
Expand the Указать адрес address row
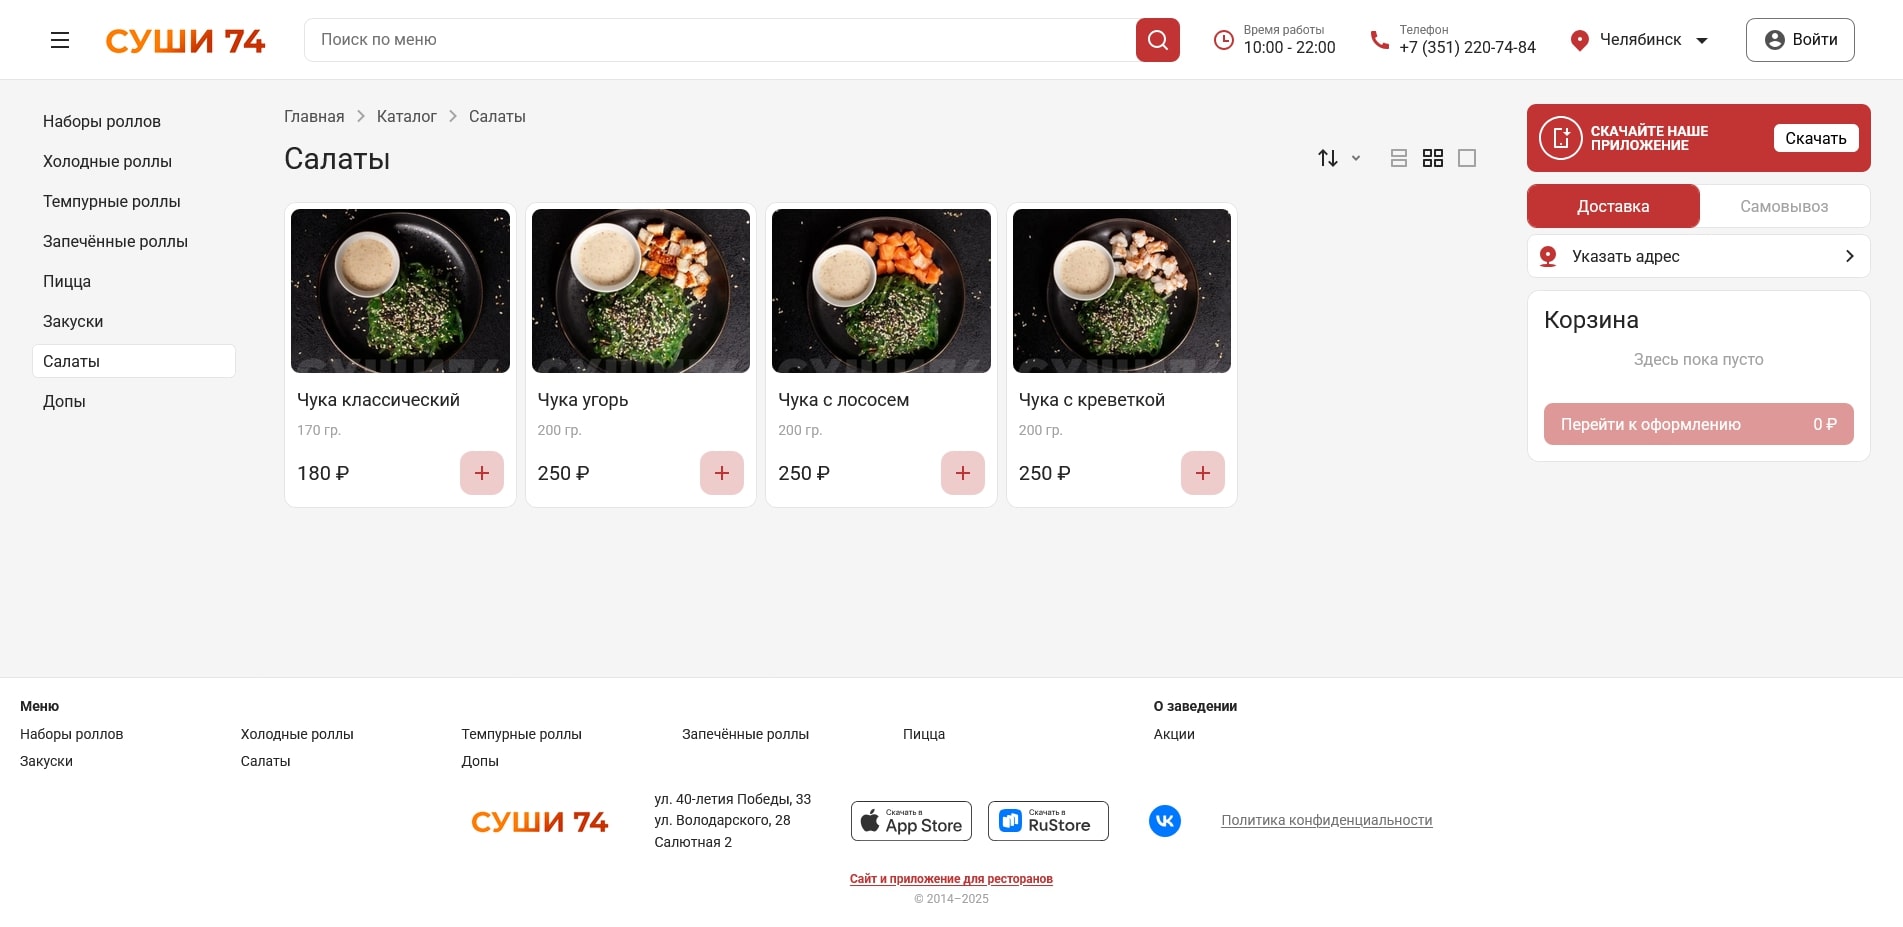click(x=1698, y=256)
